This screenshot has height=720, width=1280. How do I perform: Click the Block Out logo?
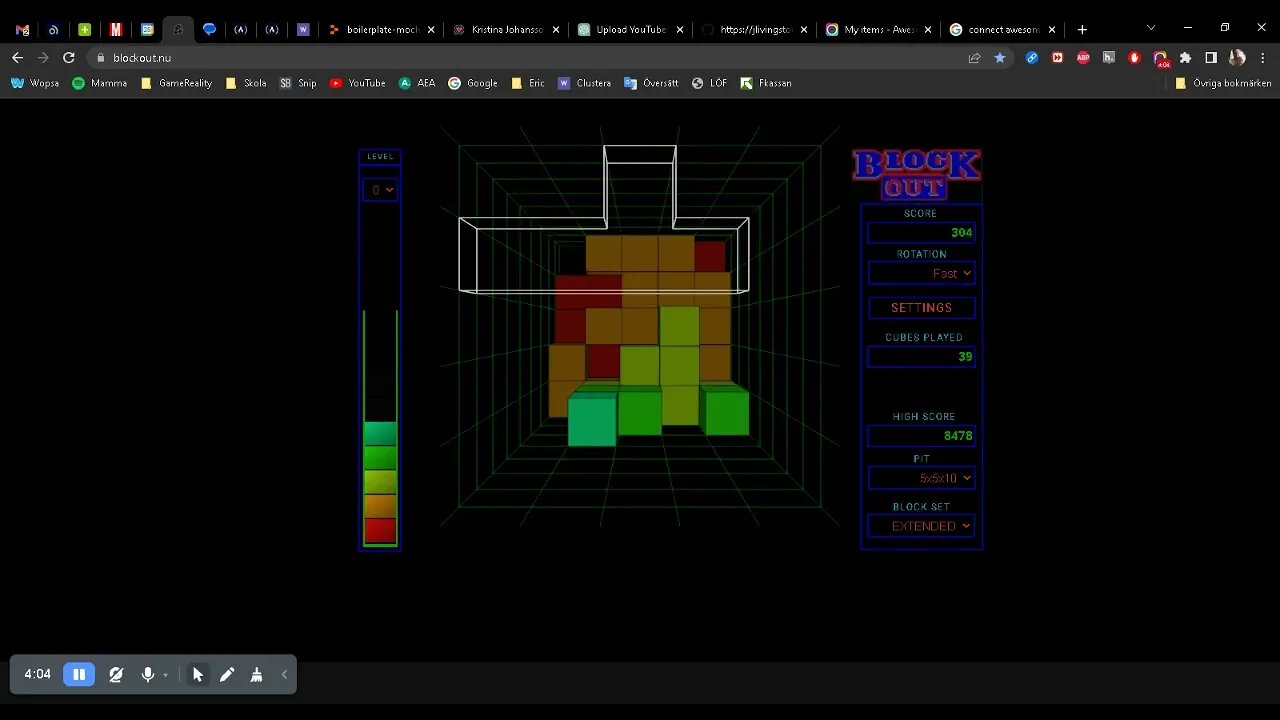(916, 174)
